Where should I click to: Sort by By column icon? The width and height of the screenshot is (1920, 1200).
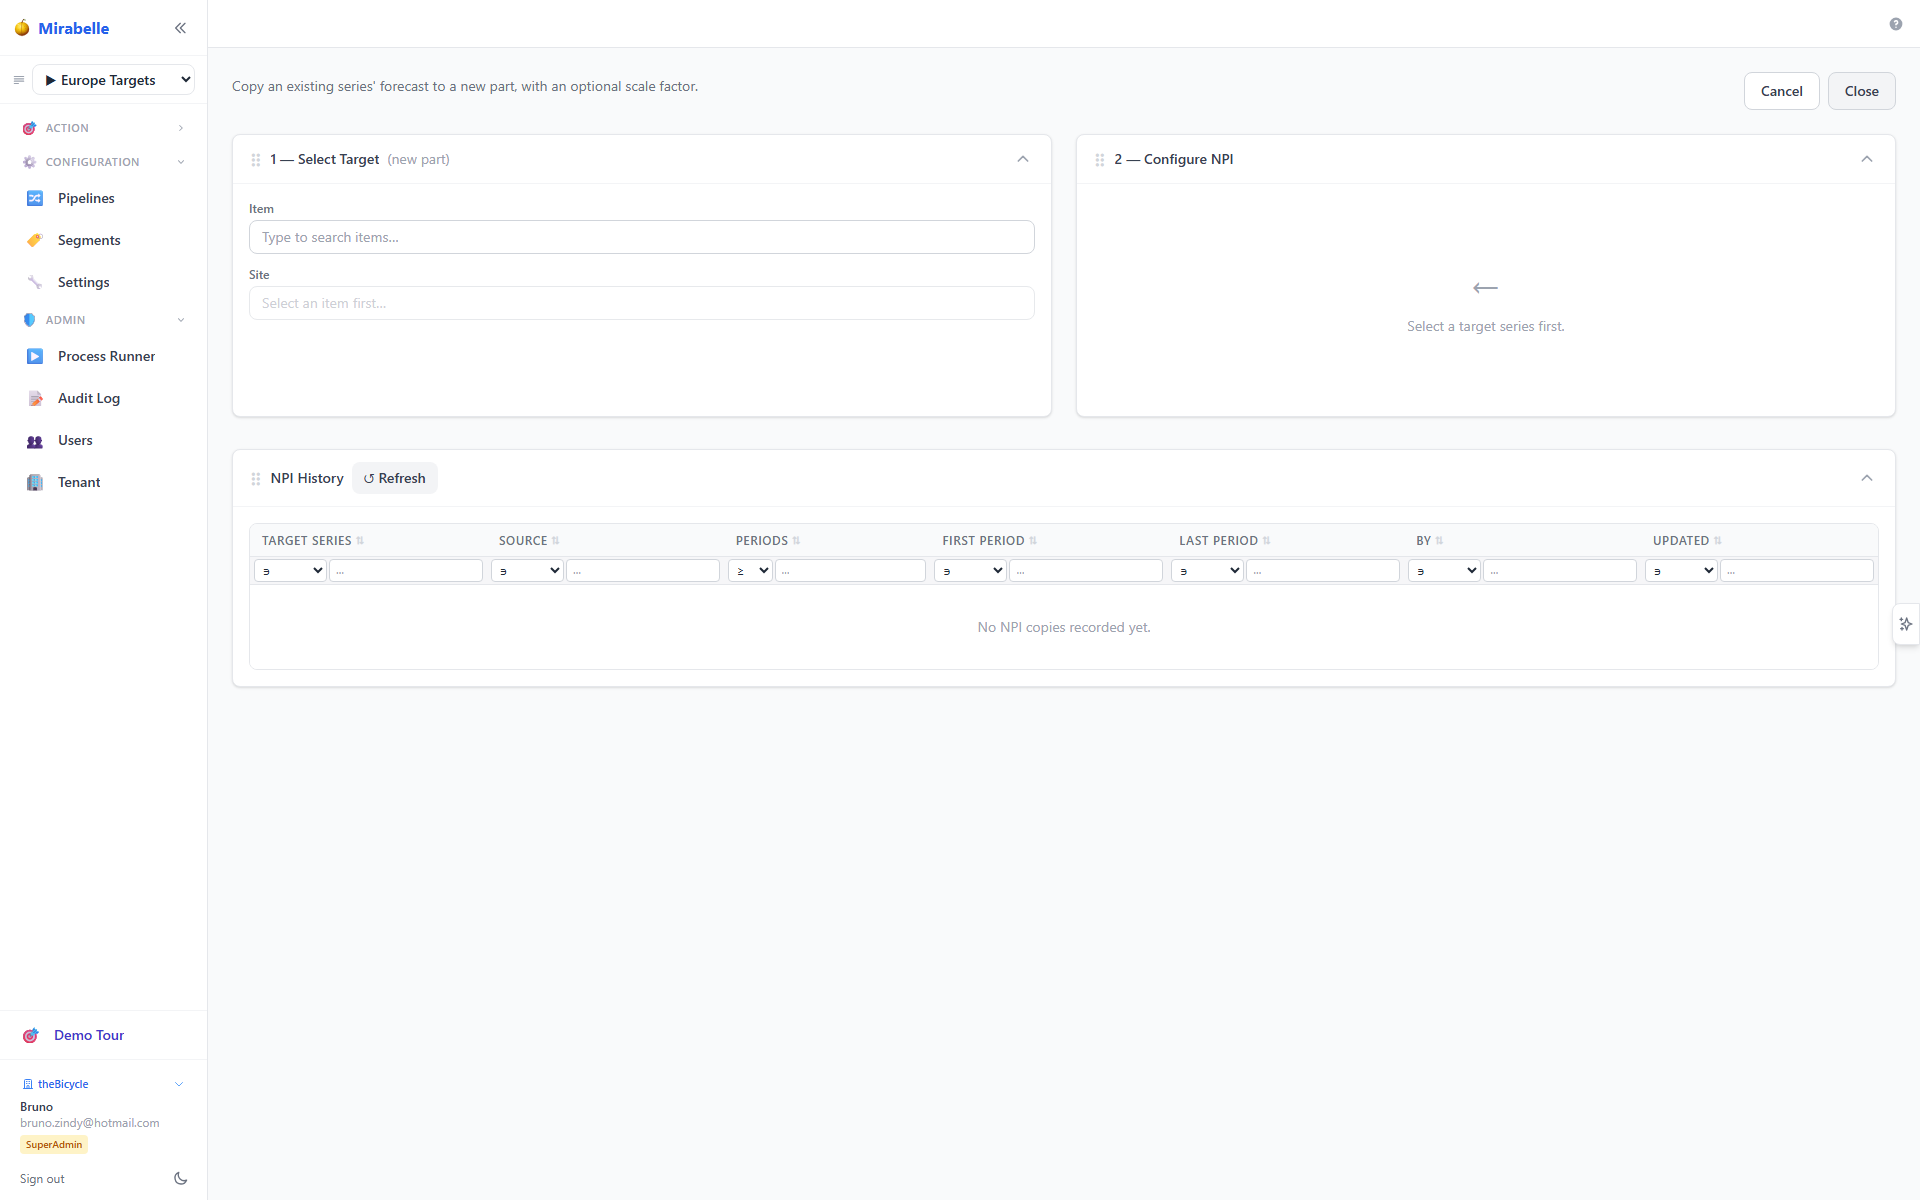click(x=1439, y=541)
